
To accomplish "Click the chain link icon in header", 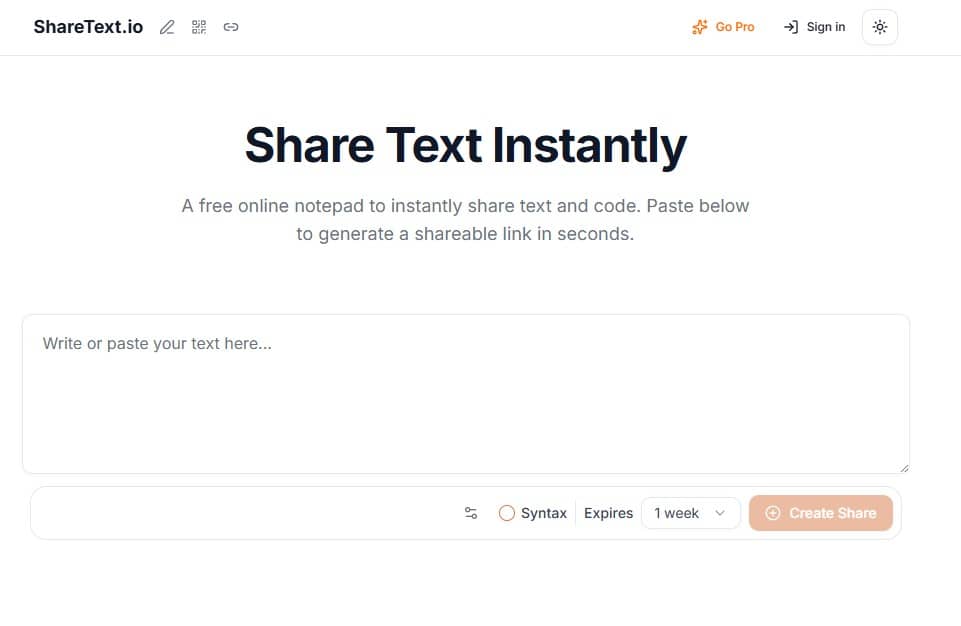I will (x=231, y=27).
